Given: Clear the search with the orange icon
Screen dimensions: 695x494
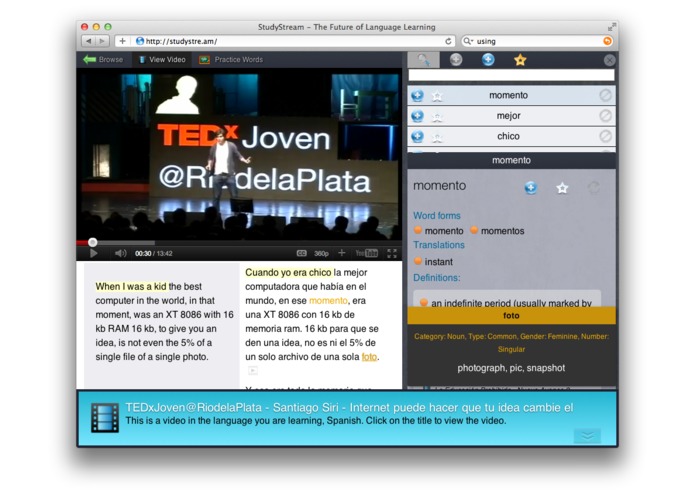Looking at the screenshot, I should pos(607,41).
